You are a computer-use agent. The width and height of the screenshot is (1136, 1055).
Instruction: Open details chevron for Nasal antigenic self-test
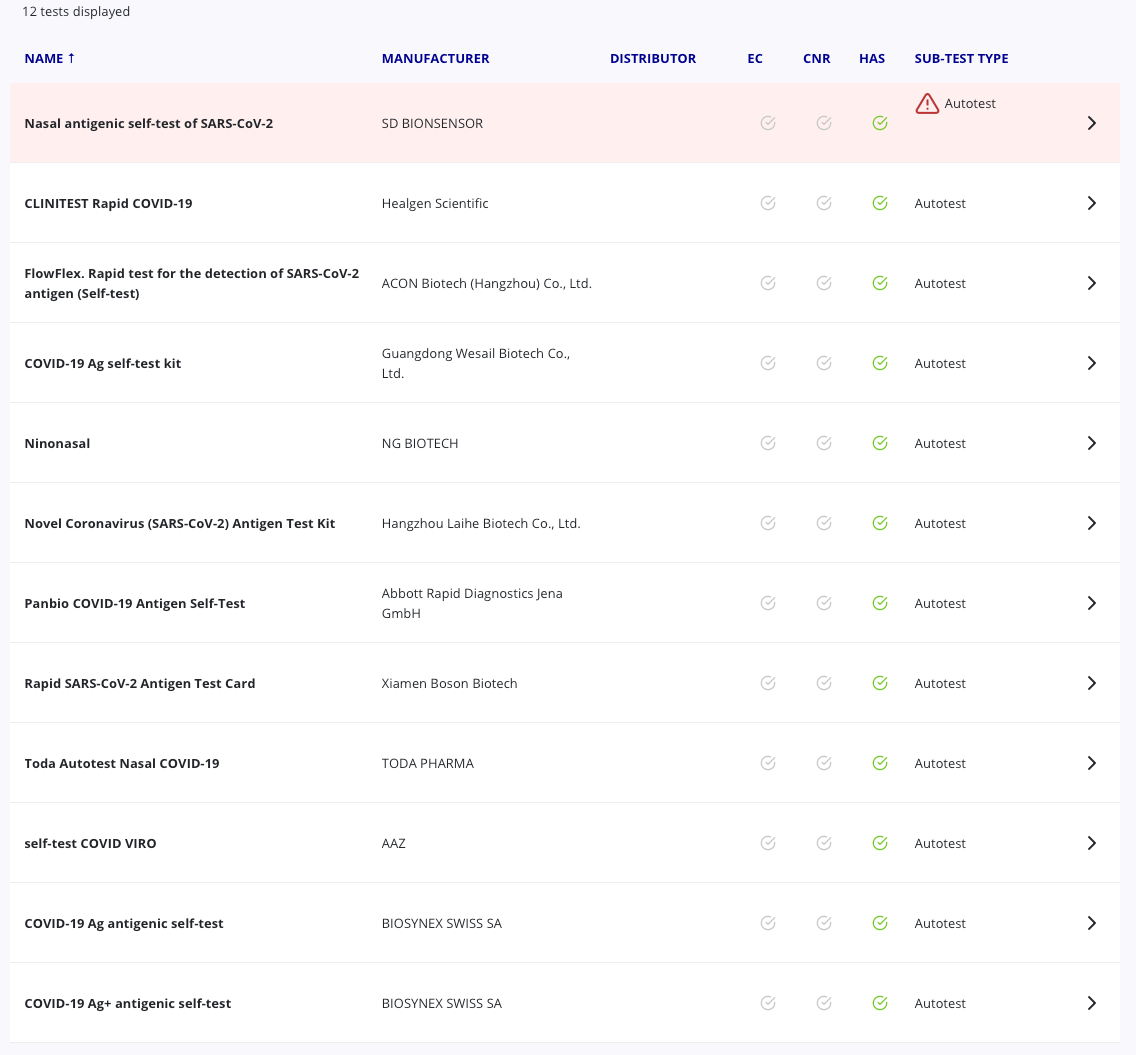pyautogui.click(x=1092, y=123)
